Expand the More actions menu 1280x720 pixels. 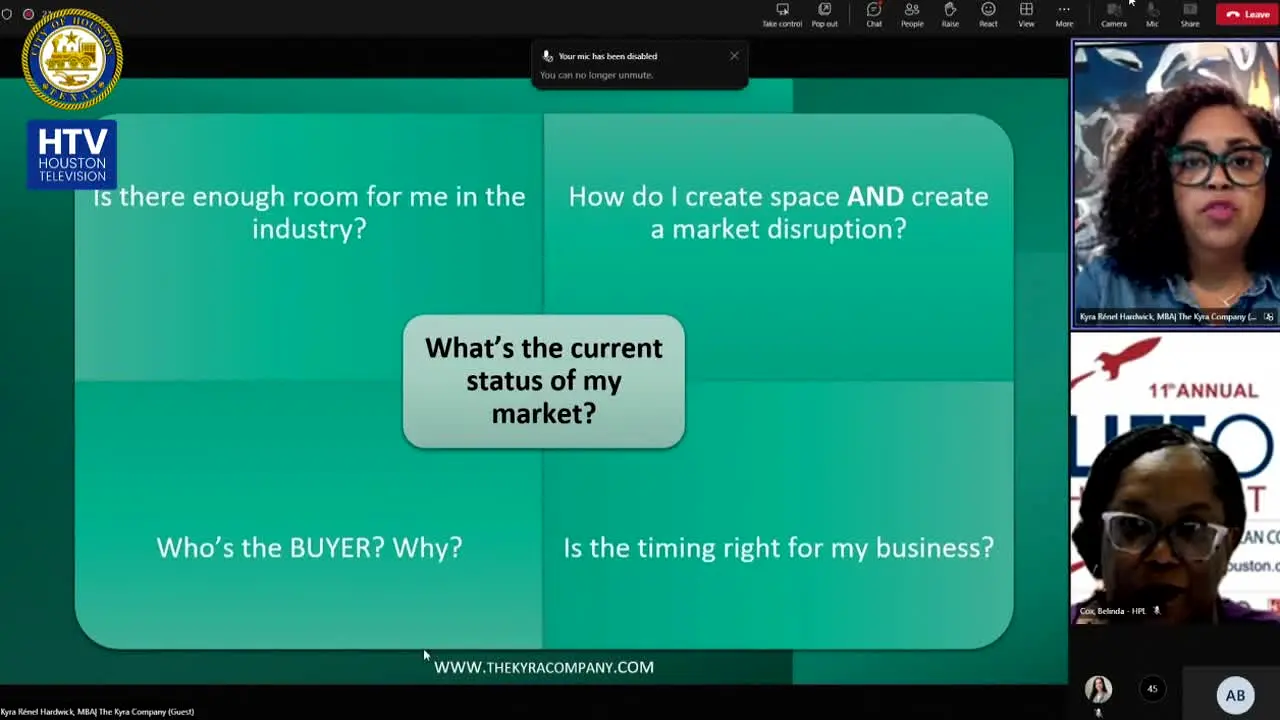point(1064,15)
